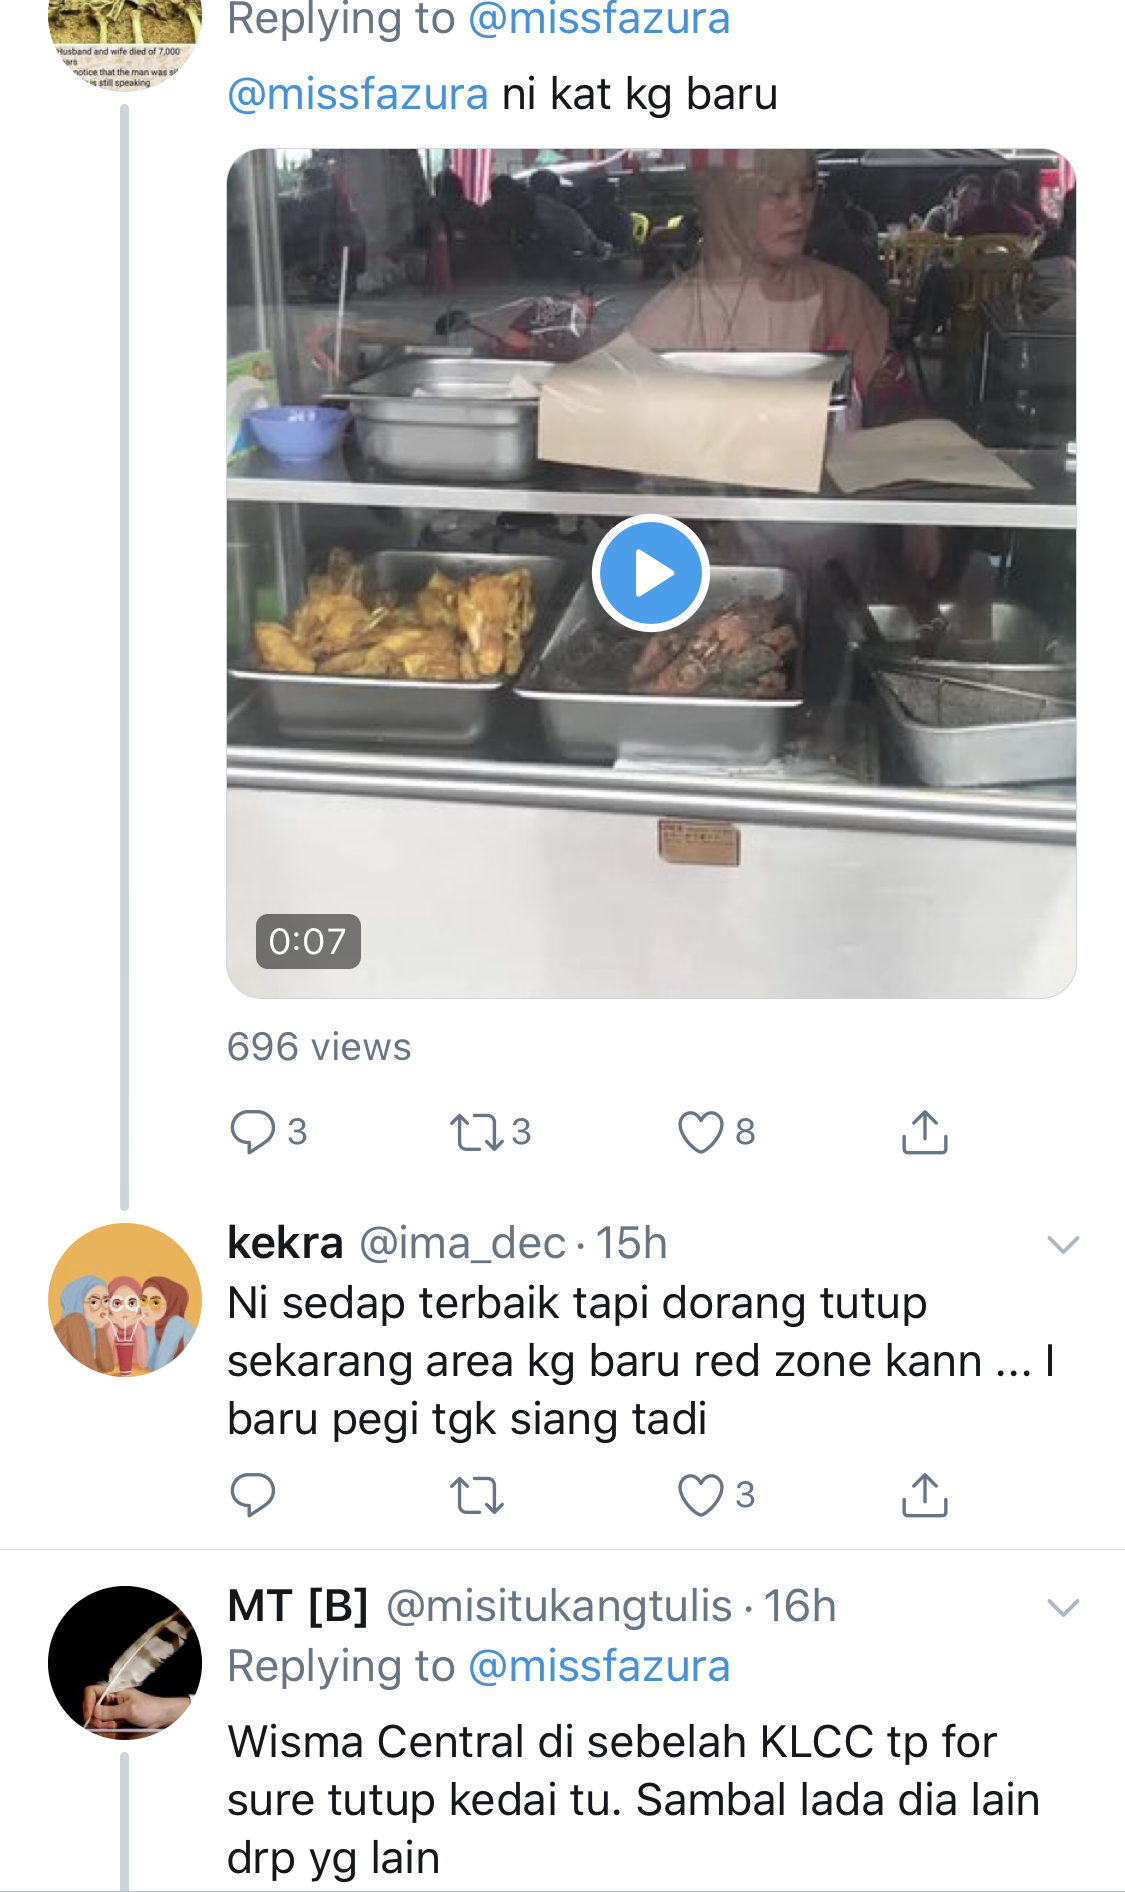Tap @missfazura in MT [B] reply header
Screen dimensions: 1125x1892
(x=599, y=1667)
